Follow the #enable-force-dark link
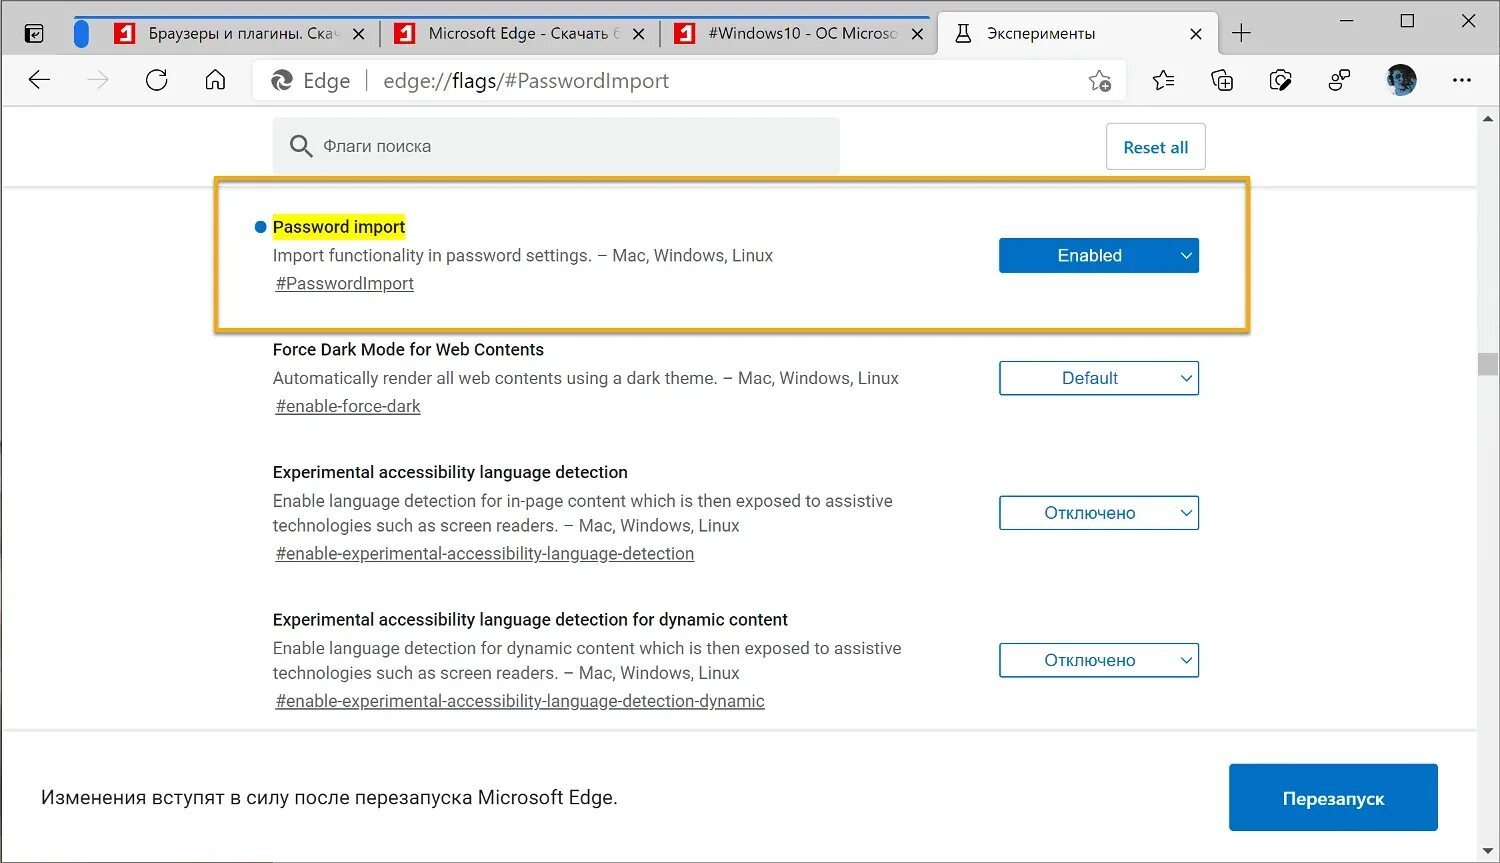 pyautogui.click(x=348, y=407)
